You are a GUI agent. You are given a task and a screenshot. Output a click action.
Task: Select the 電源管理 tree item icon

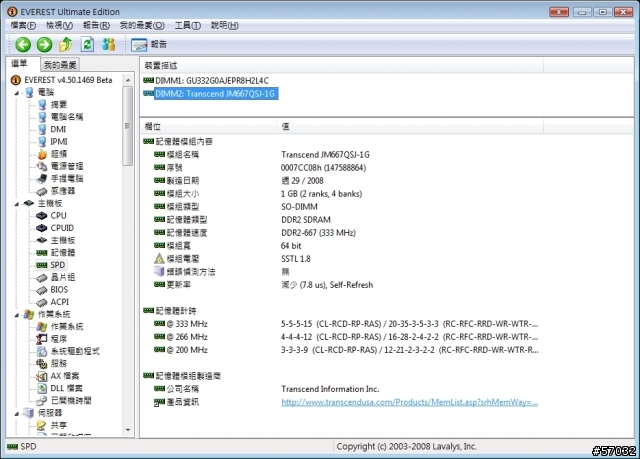[42, 166]
